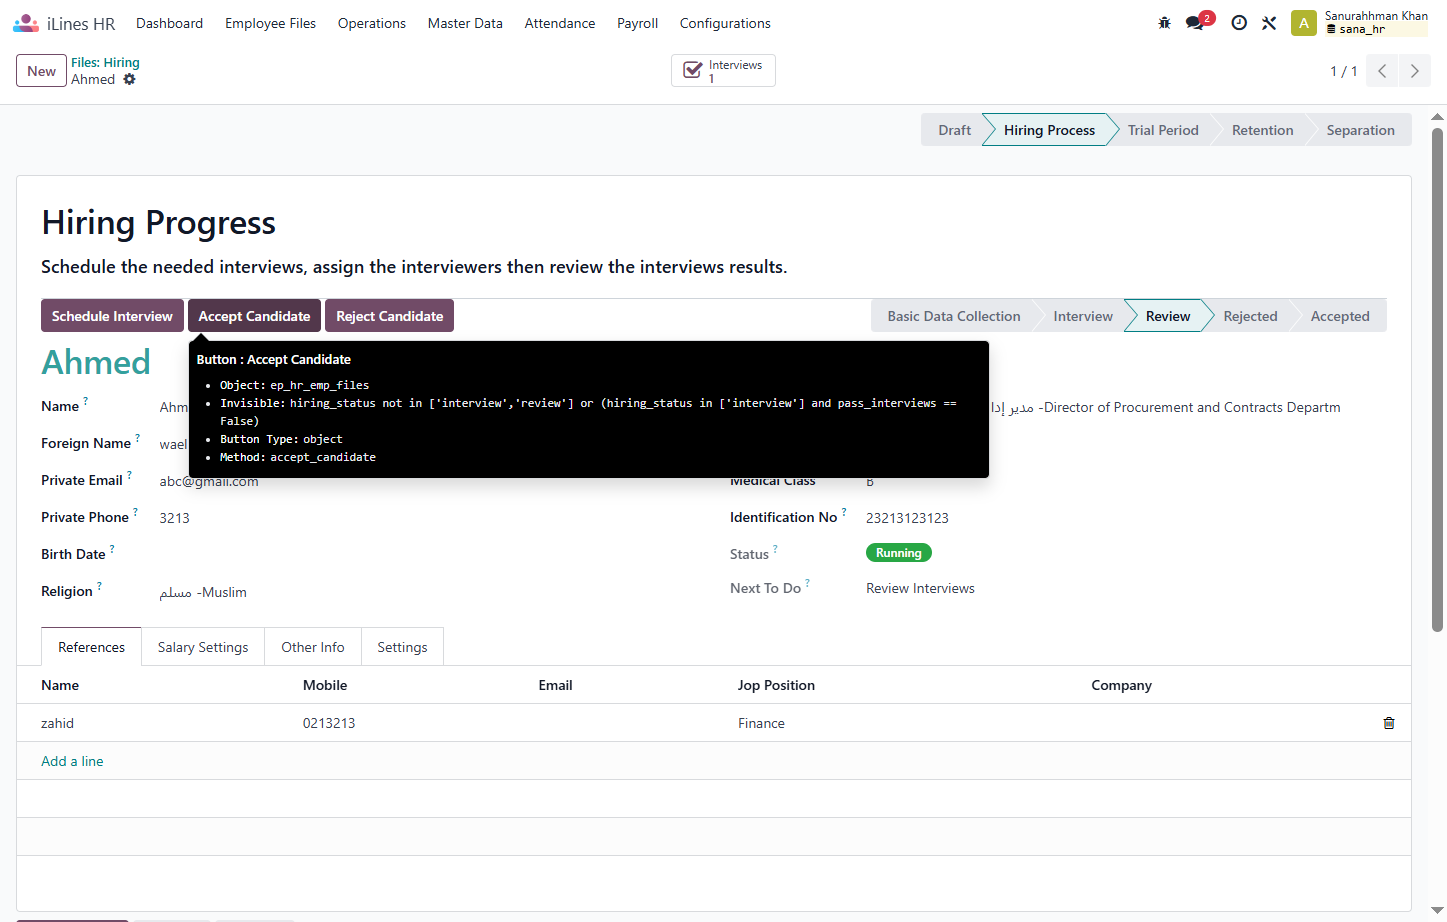Click the Interviews stat button
Viewport: 1447px width, 922px height.
click(x=723, y=71)
